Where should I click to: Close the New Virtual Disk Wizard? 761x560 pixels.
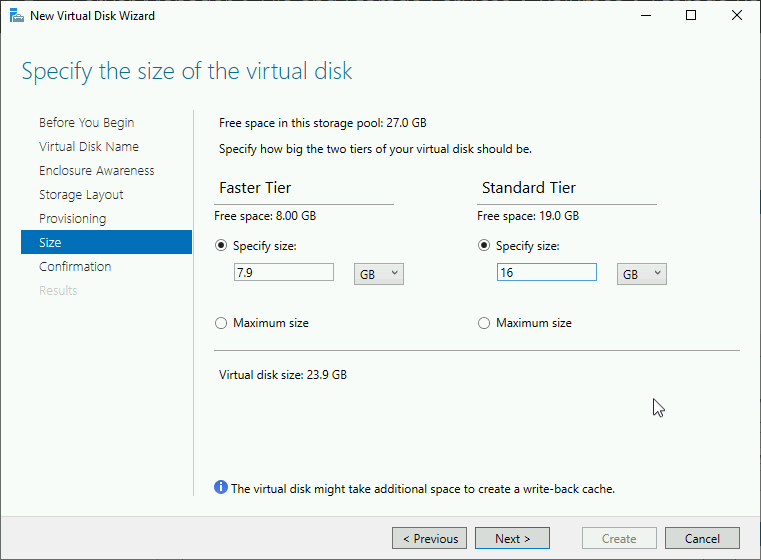(737, 16)
